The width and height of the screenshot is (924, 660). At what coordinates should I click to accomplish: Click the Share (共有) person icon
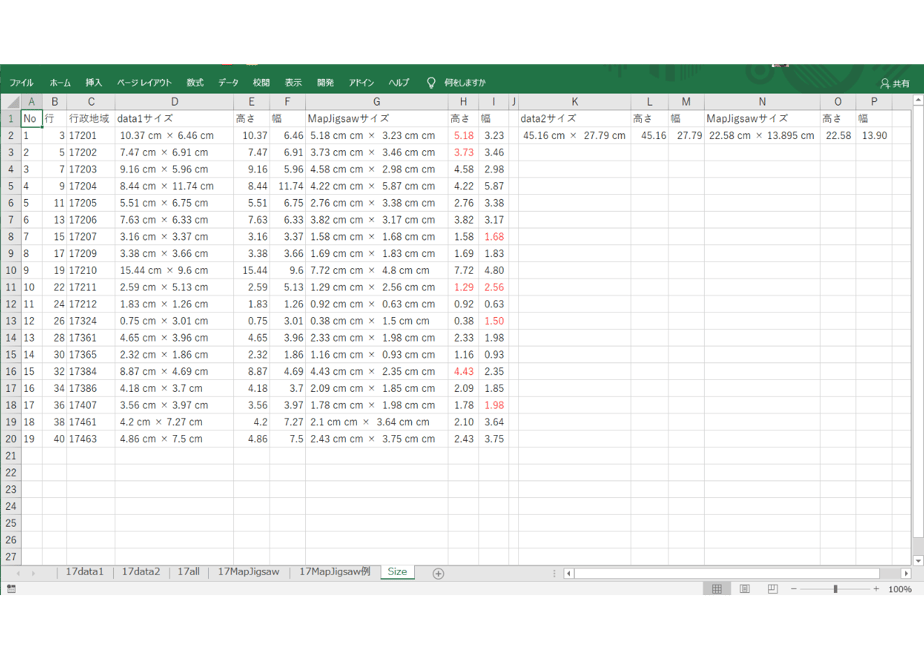point(885,83)
